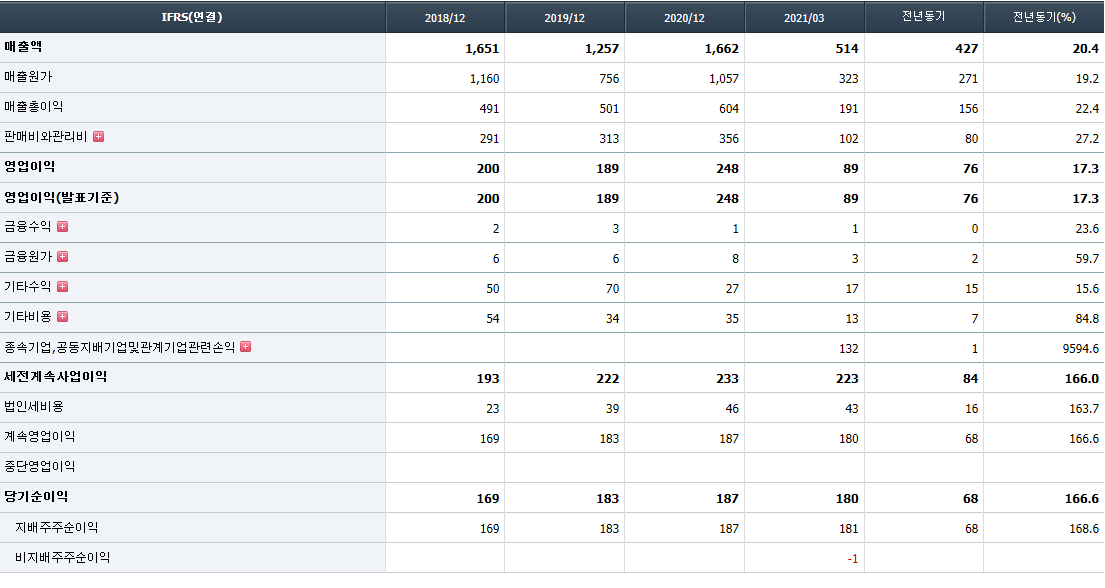Click 매출총이익 growth value 22.4
The image size is (1105, 588).
(1087, 109)
